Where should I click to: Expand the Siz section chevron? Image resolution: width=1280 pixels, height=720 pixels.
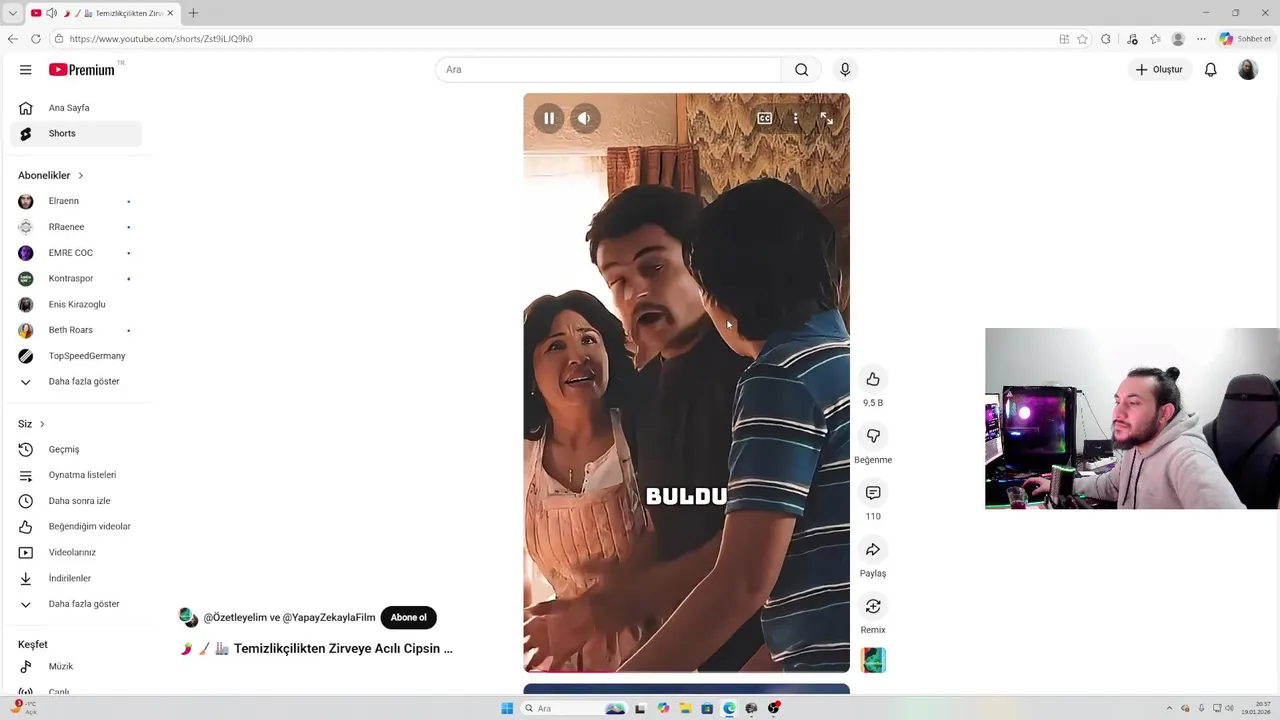(42, 424)
